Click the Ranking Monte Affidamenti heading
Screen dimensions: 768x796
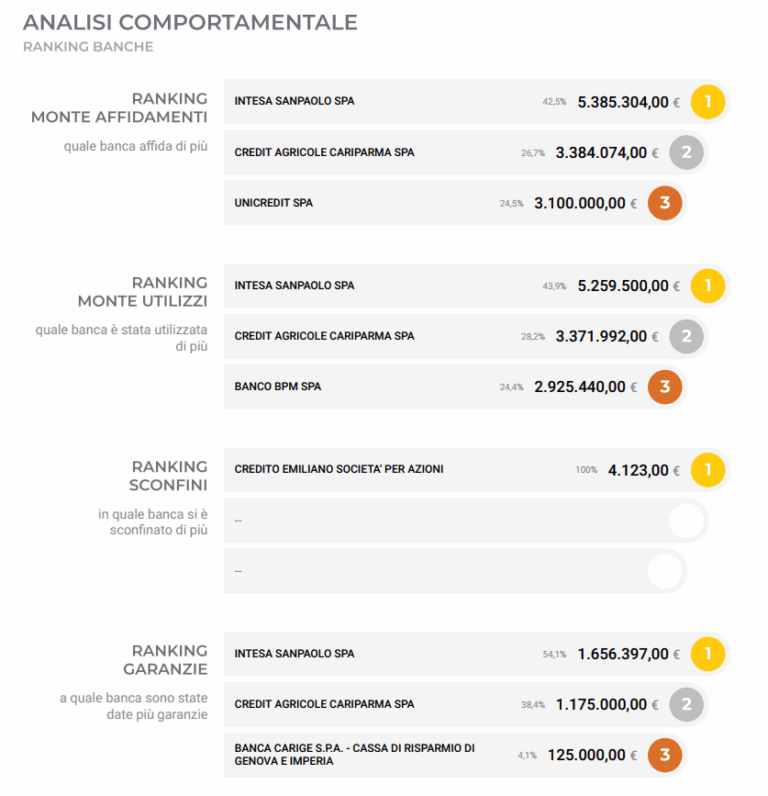pyautogui.click(x=120, y=108)
